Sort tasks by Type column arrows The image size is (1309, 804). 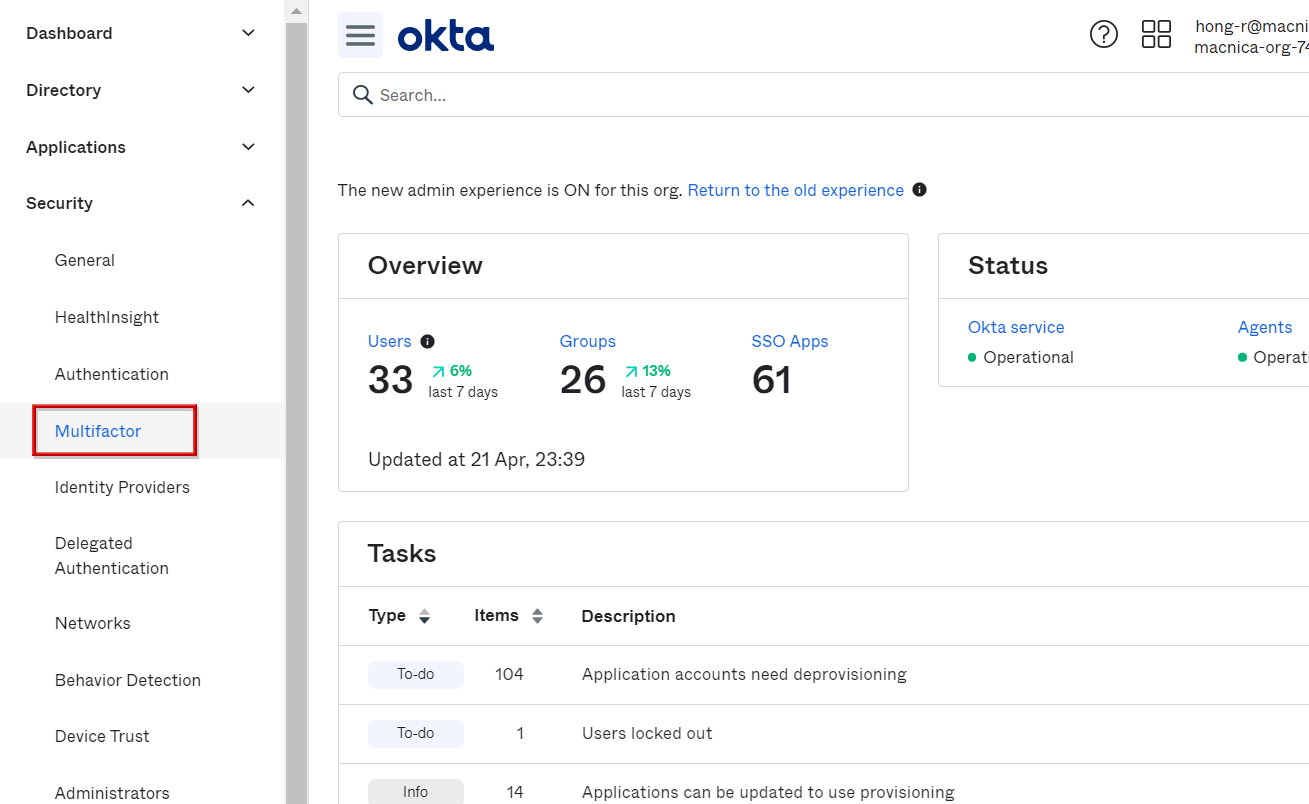pos(424,617)
